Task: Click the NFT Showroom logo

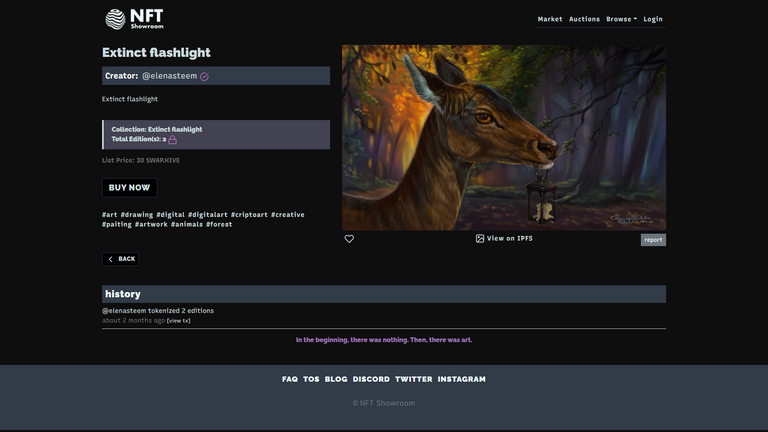Action: coord(134,19)
